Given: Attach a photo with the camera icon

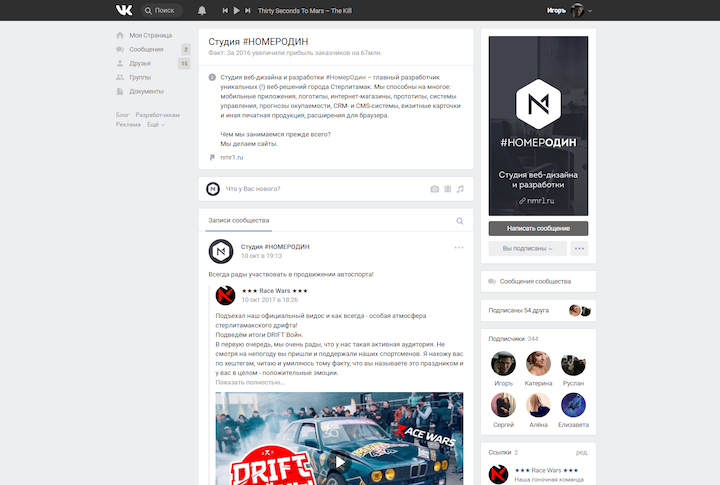Looking at the screenshot, I should 434,189.
